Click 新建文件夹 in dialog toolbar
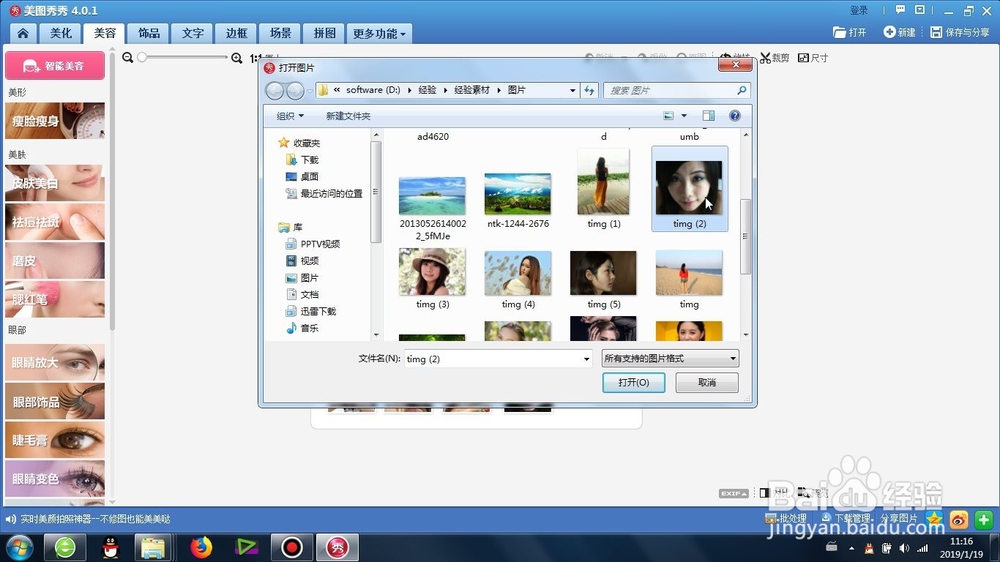The width and height of the screenshot is (1000, 562). coord(348,116)
